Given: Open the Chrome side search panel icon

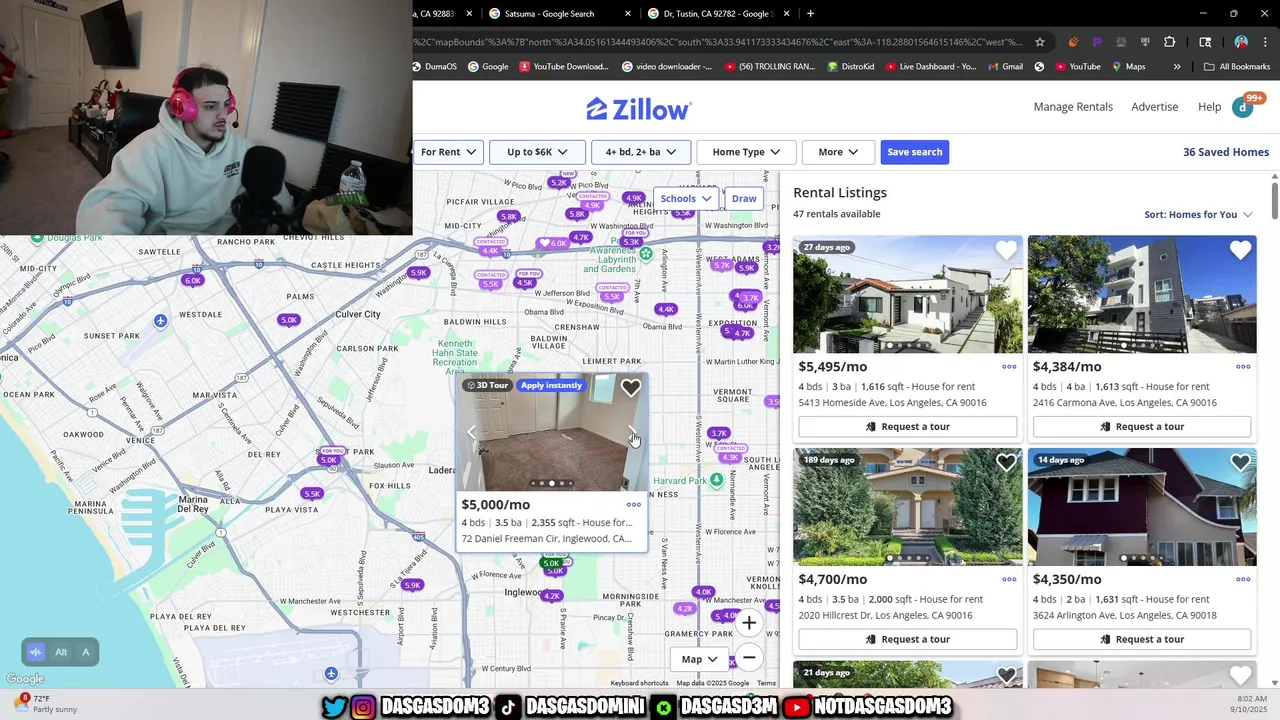Looking at the screenshot, I should 1205,42.
